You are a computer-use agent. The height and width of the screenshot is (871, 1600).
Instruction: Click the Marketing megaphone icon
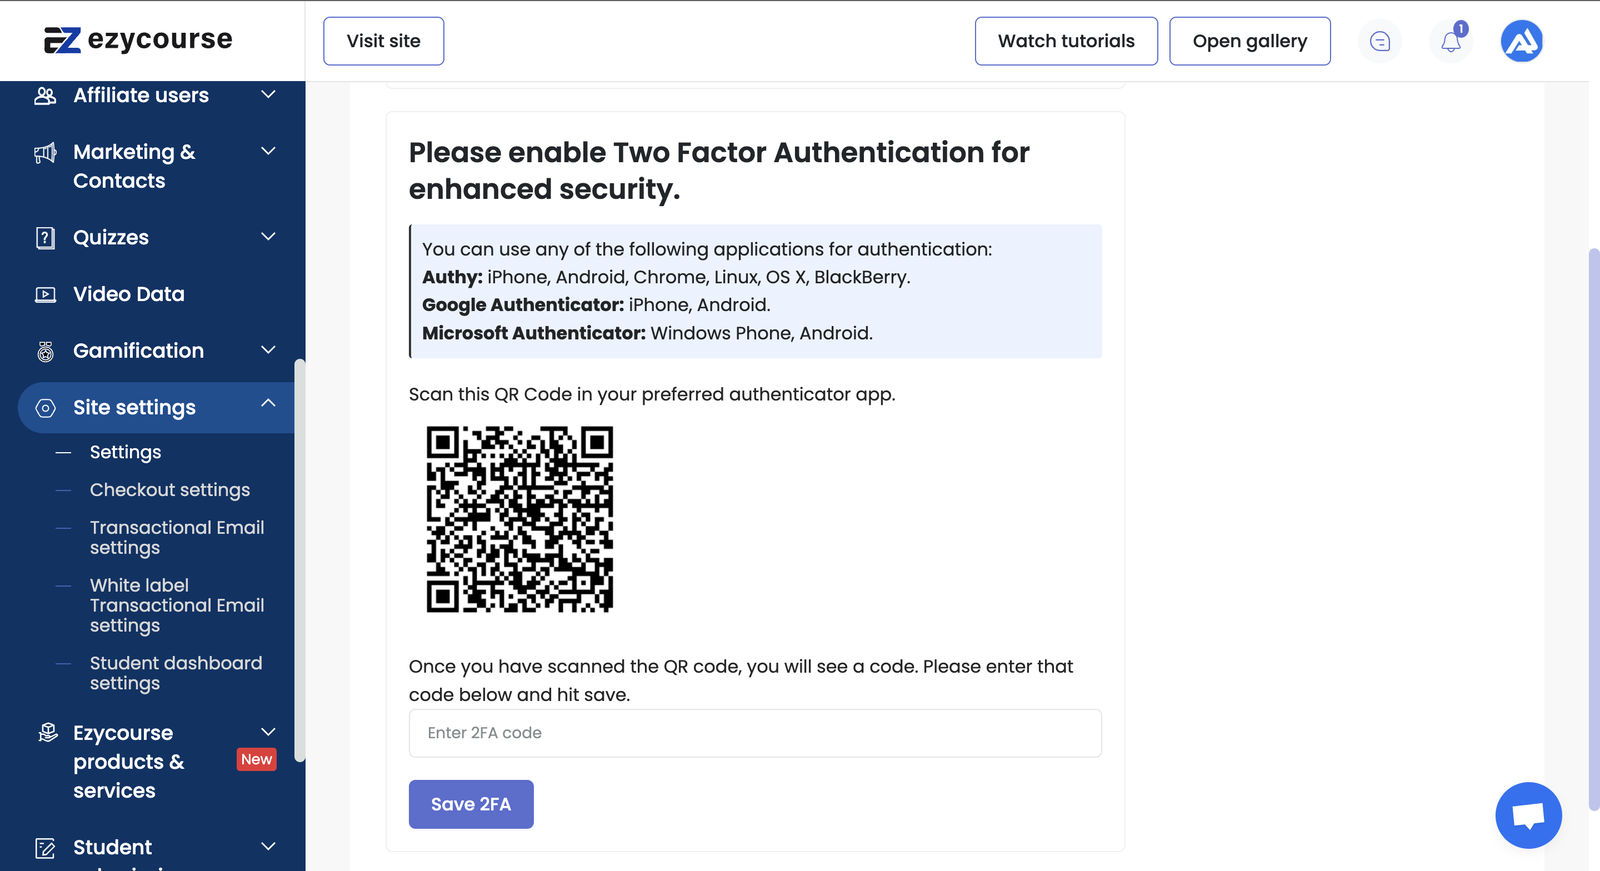pyautogui.click(x=46, y=153)
